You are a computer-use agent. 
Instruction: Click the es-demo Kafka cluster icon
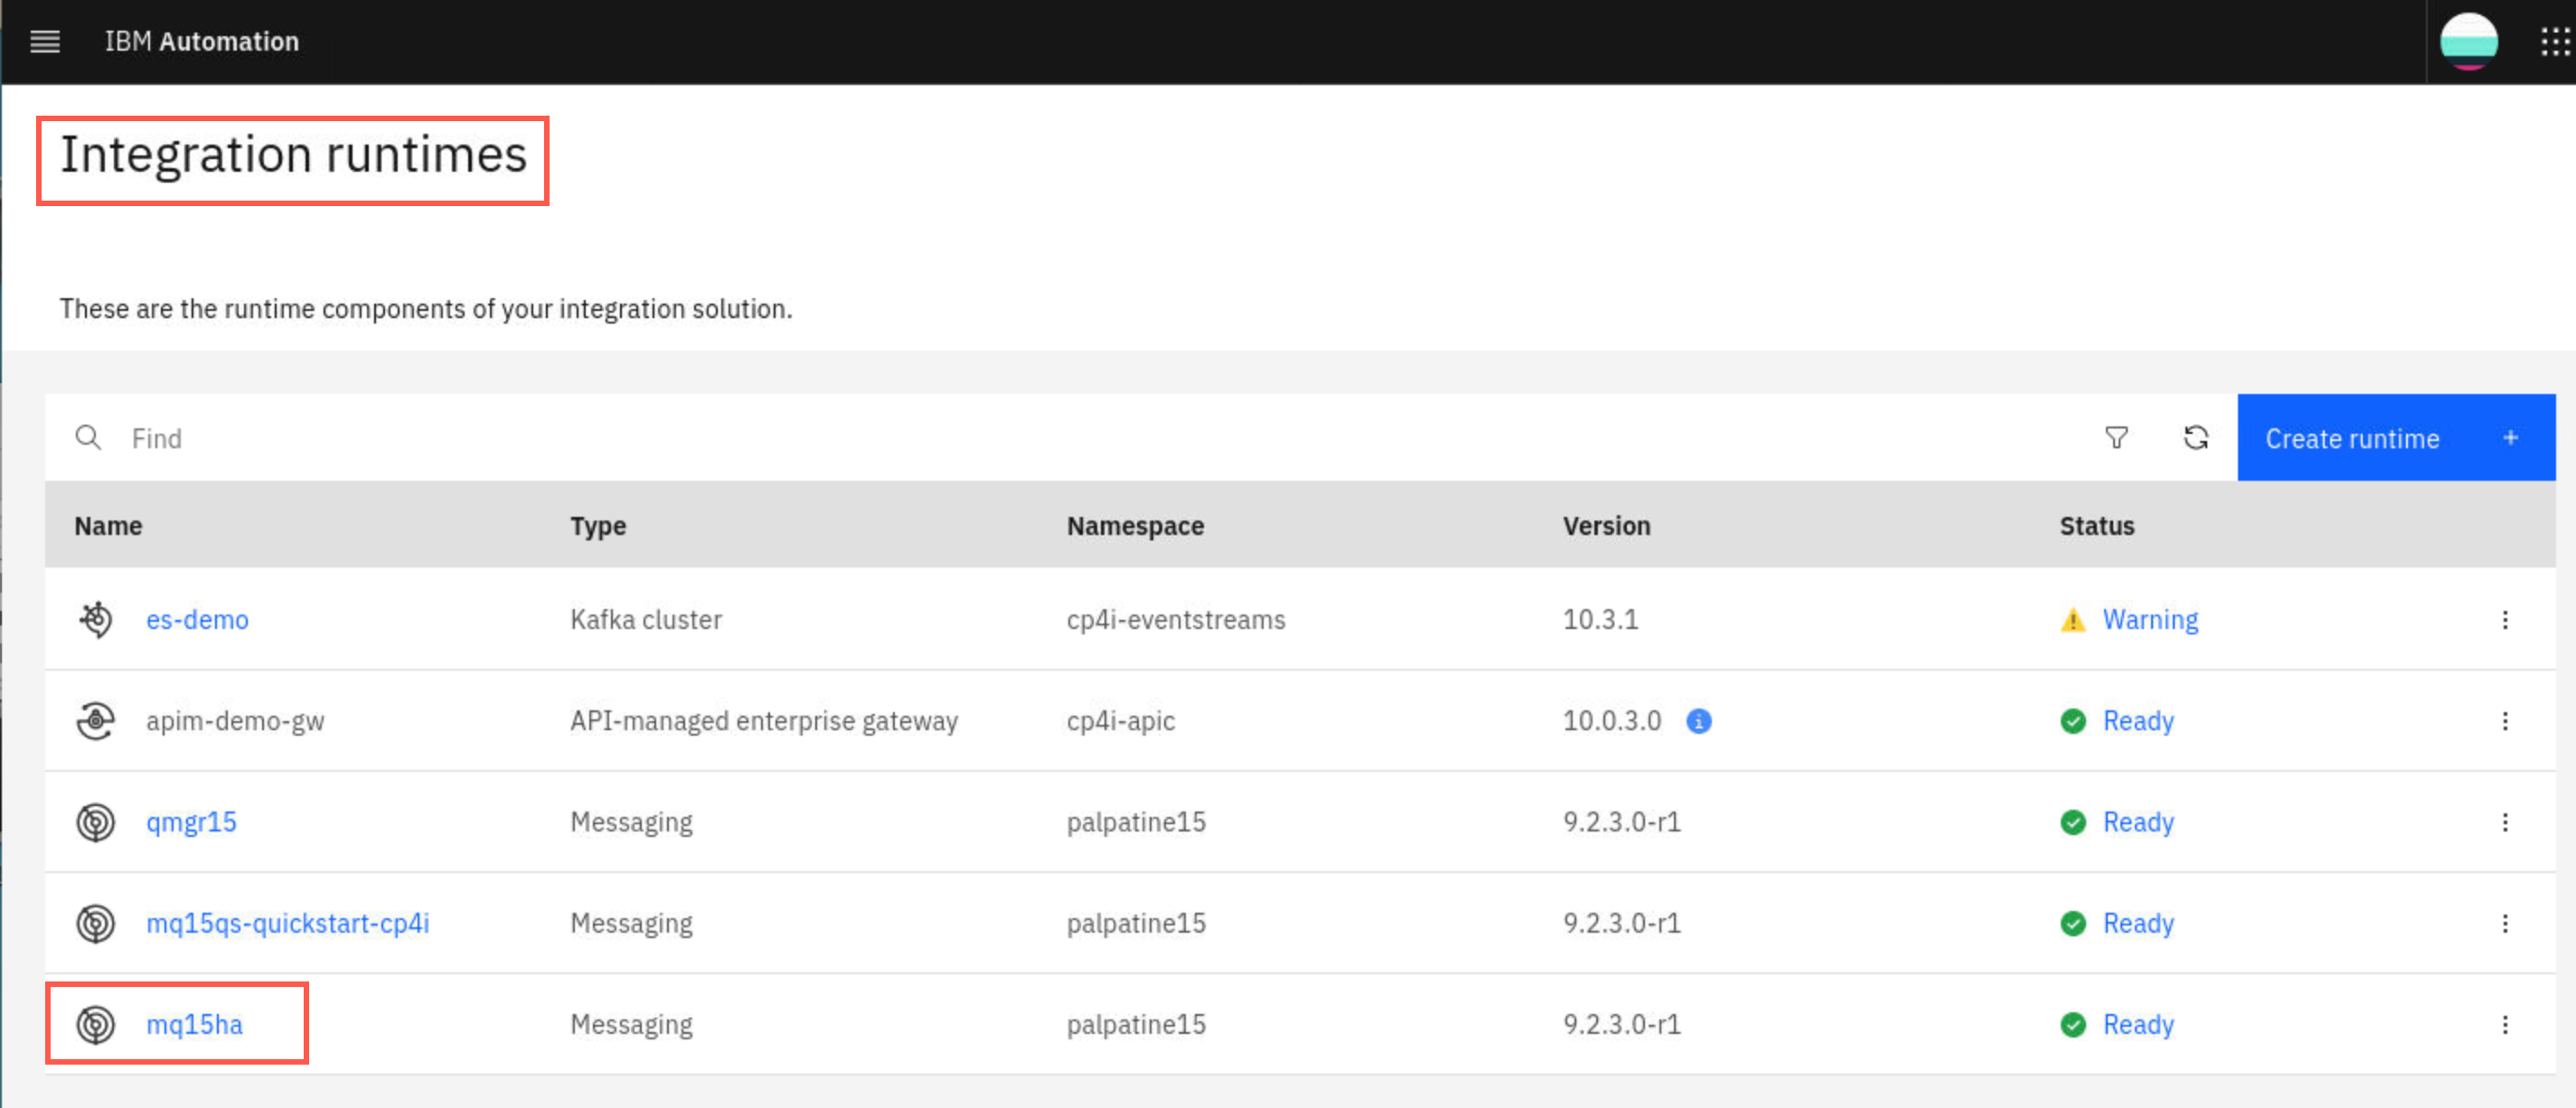click(x=96, y=620)
